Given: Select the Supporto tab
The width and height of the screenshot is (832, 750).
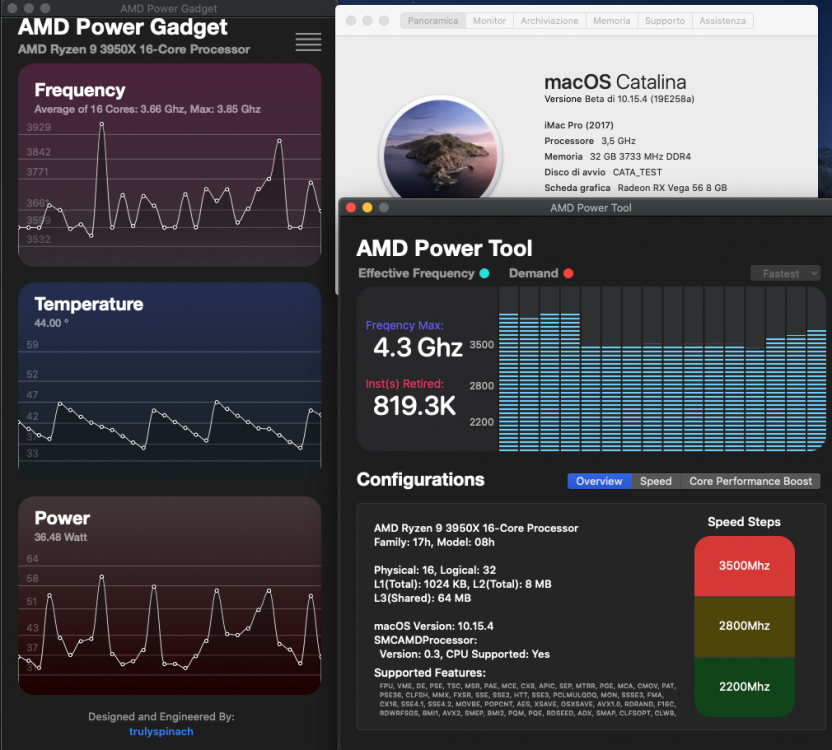Looking at the screenshot, I should coord(665,21).
